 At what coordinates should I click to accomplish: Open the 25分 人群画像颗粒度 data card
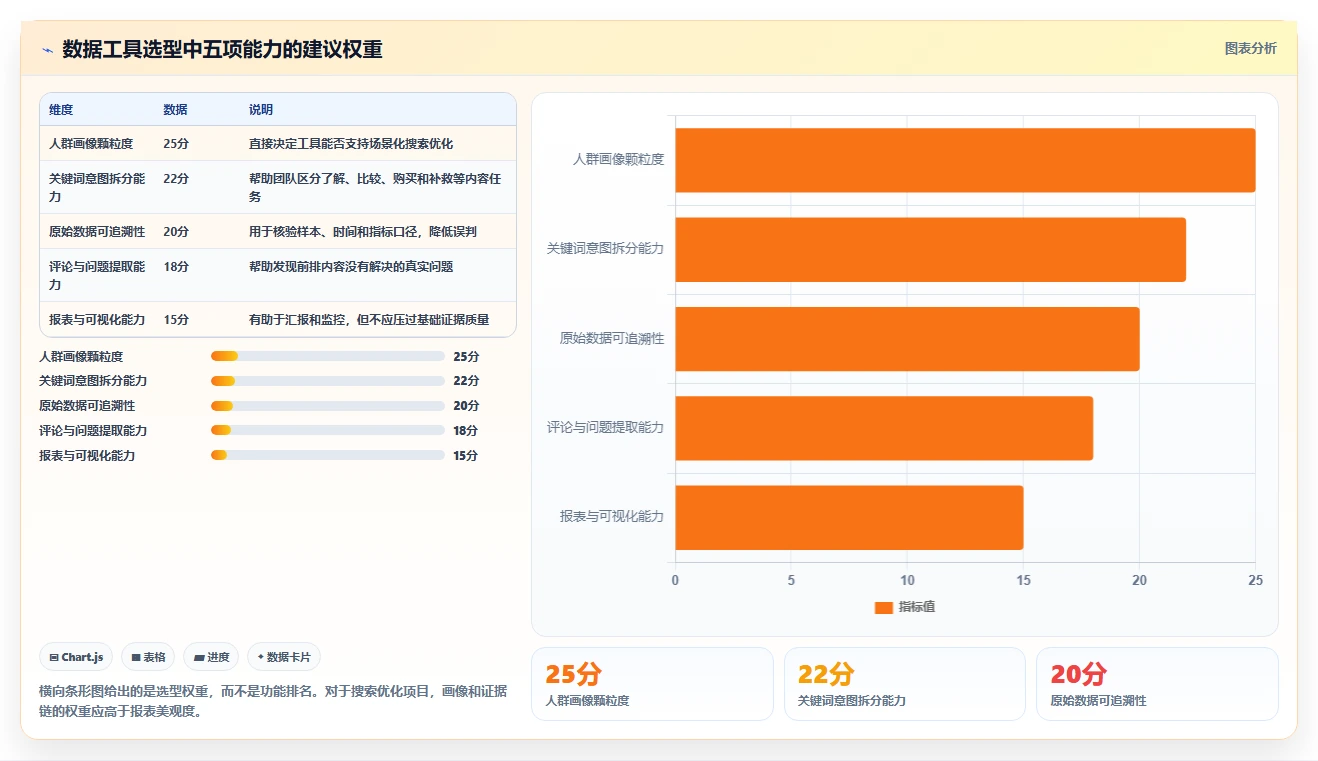pyautogui.click(x=652, y=684)
